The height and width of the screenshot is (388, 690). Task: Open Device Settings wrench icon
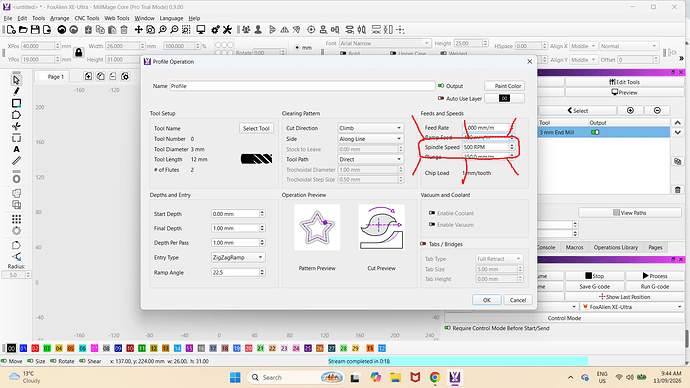pos(227,29)
